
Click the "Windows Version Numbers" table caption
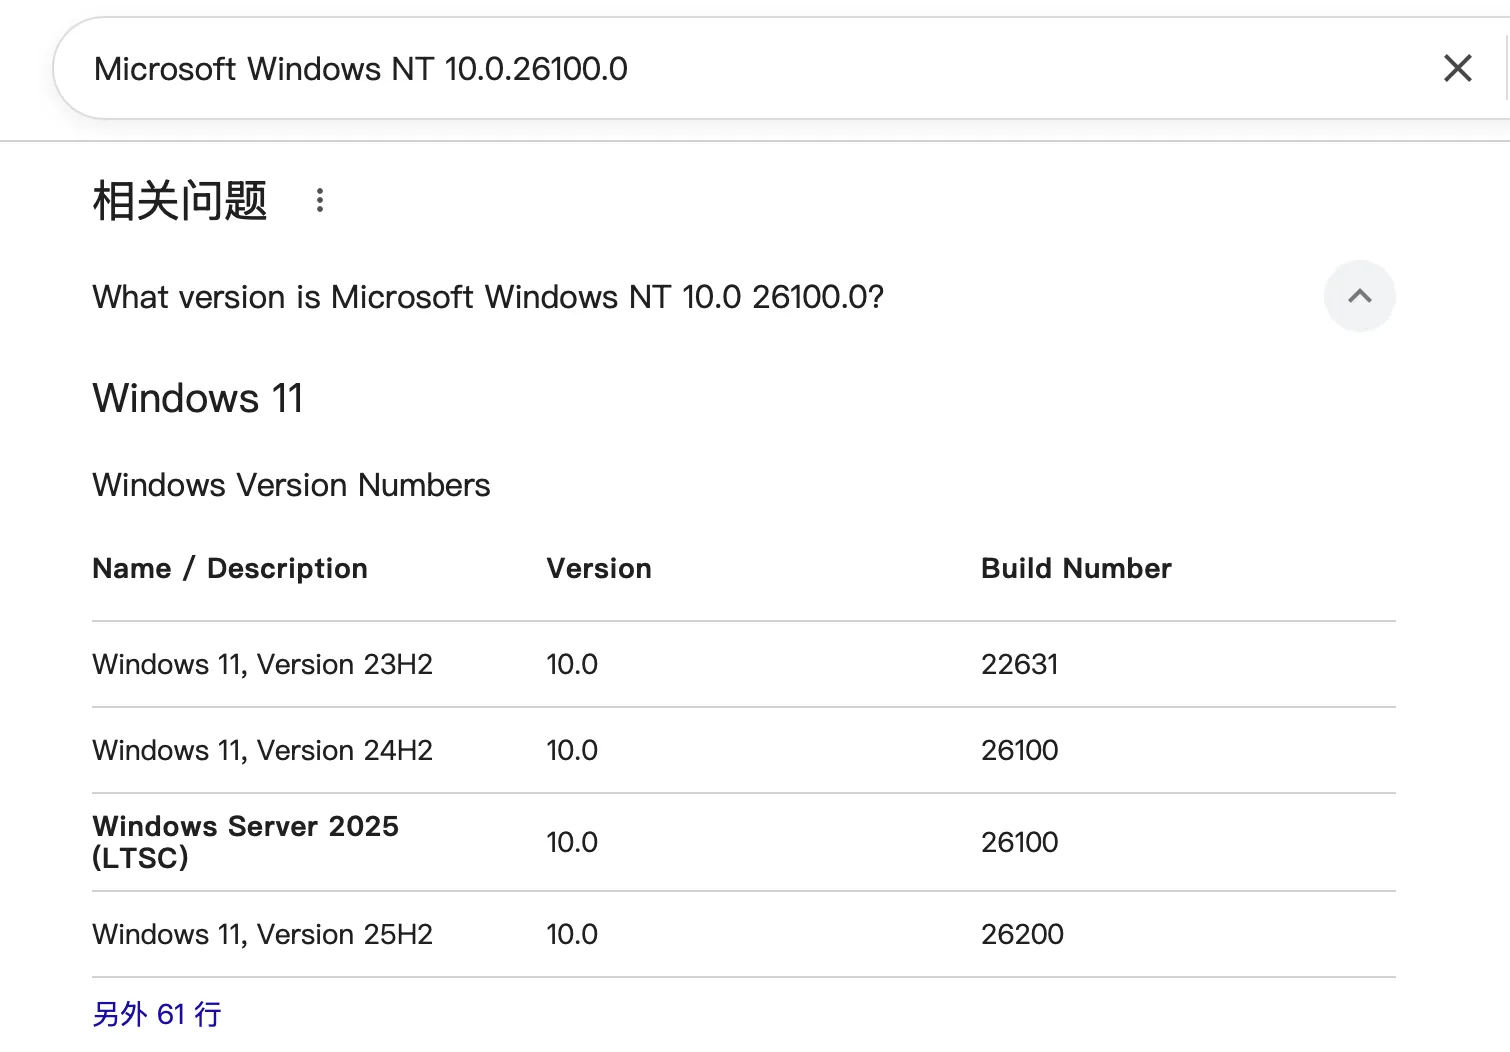pos(291,485)
